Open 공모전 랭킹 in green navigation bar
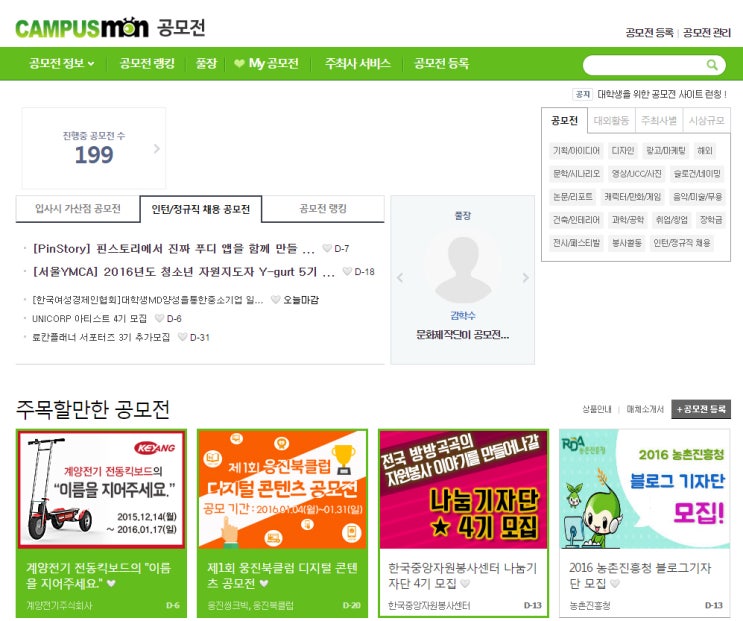Viewport: 743px width, 621px height. [x=147, y=63]
